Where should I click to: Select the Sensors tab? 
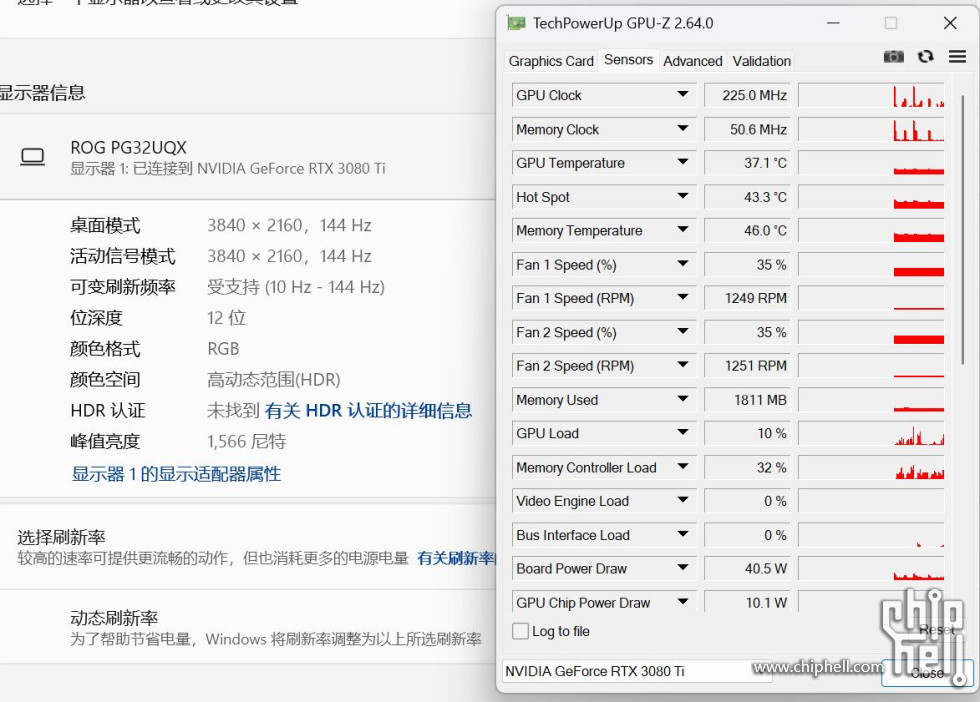[628, 59]
